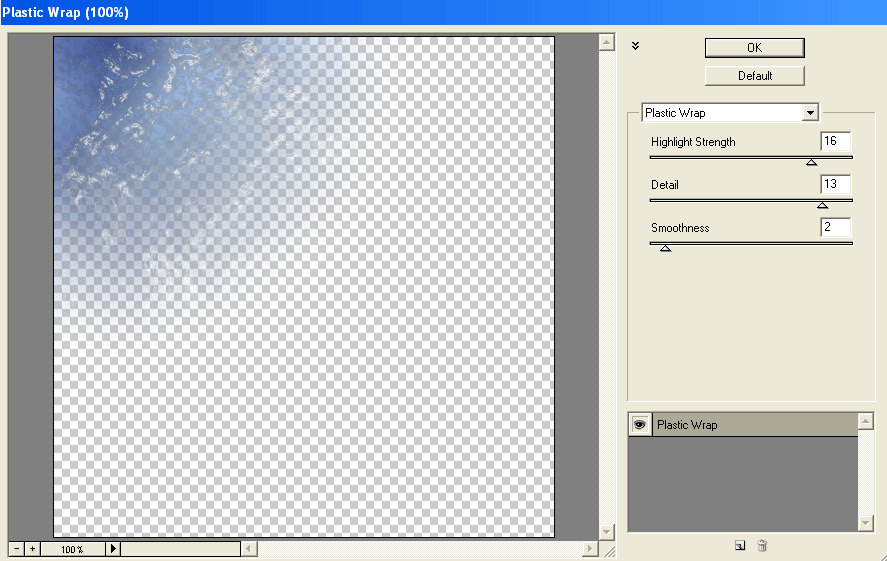Click effect layers list scroll down arrow
Image resolution: width=887 pixels, height=561 pixels.
866,524
